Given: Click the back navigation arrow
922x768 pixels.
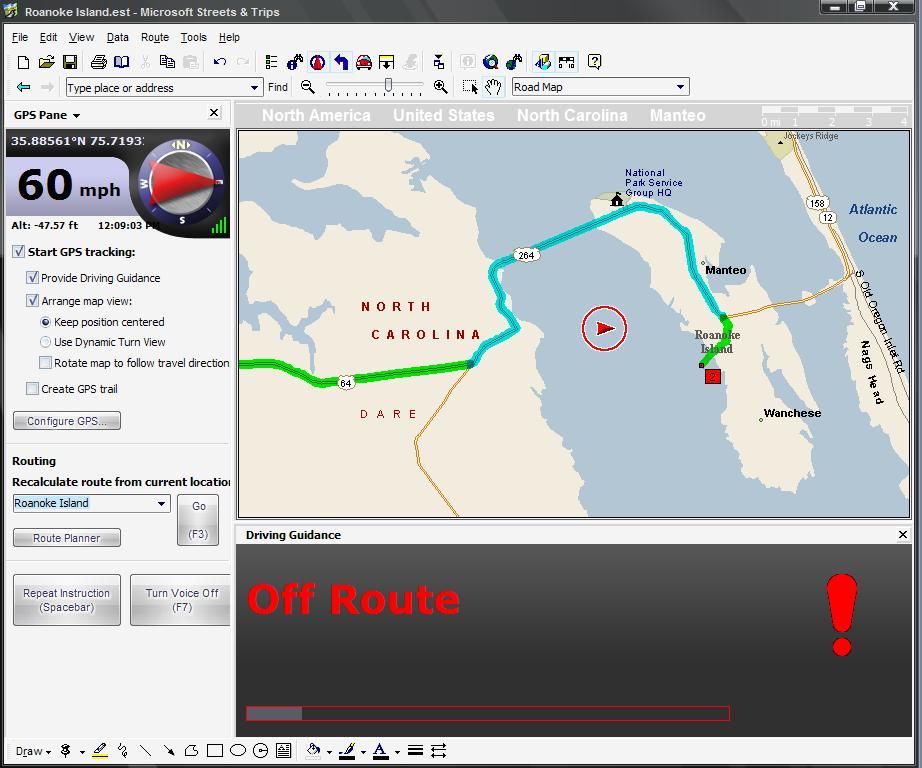Looking at the screenshot, I should pyautogui.click(x=24, y=87).
